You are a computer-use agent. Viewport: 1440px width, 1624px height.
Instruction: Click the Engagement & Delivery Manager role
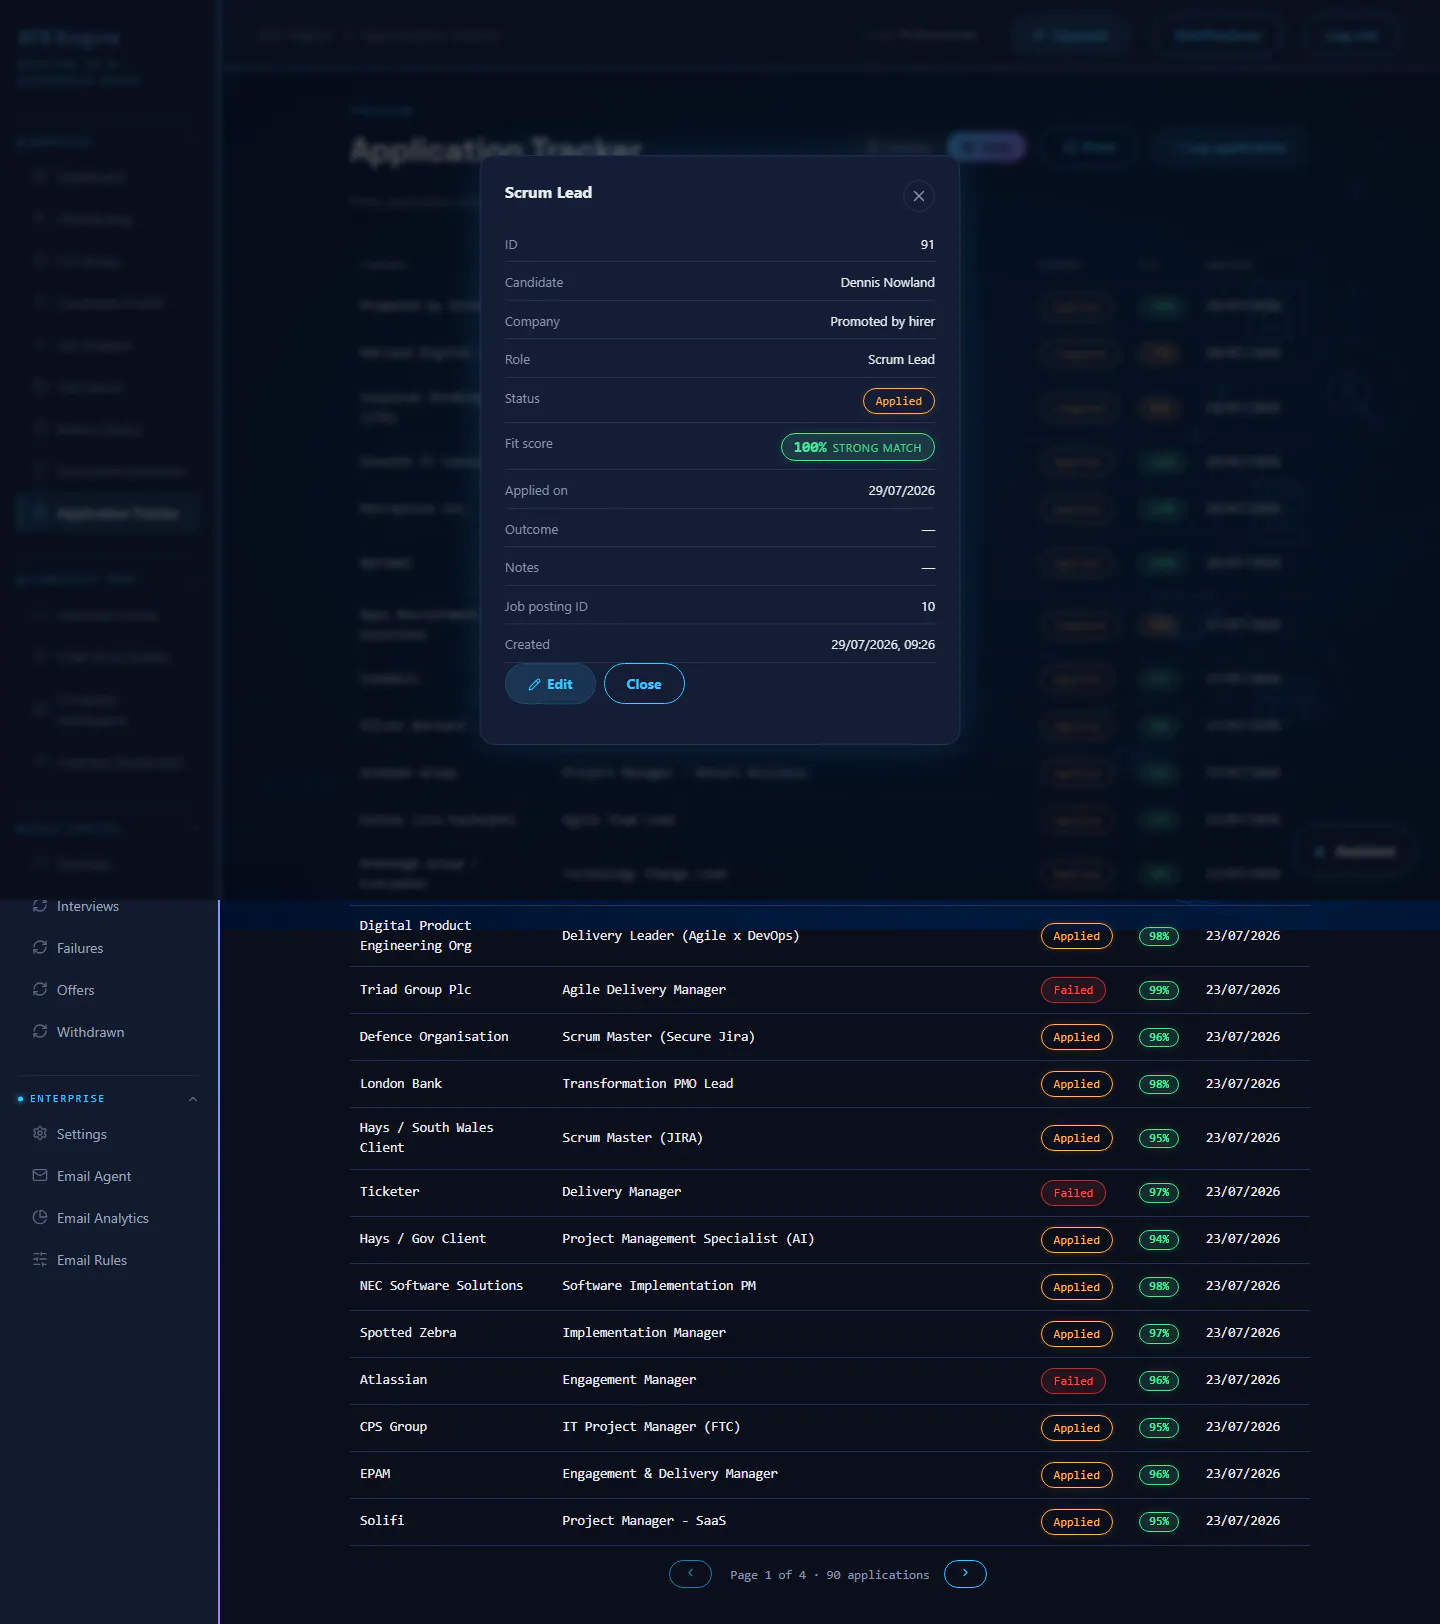coord(670,1474)
